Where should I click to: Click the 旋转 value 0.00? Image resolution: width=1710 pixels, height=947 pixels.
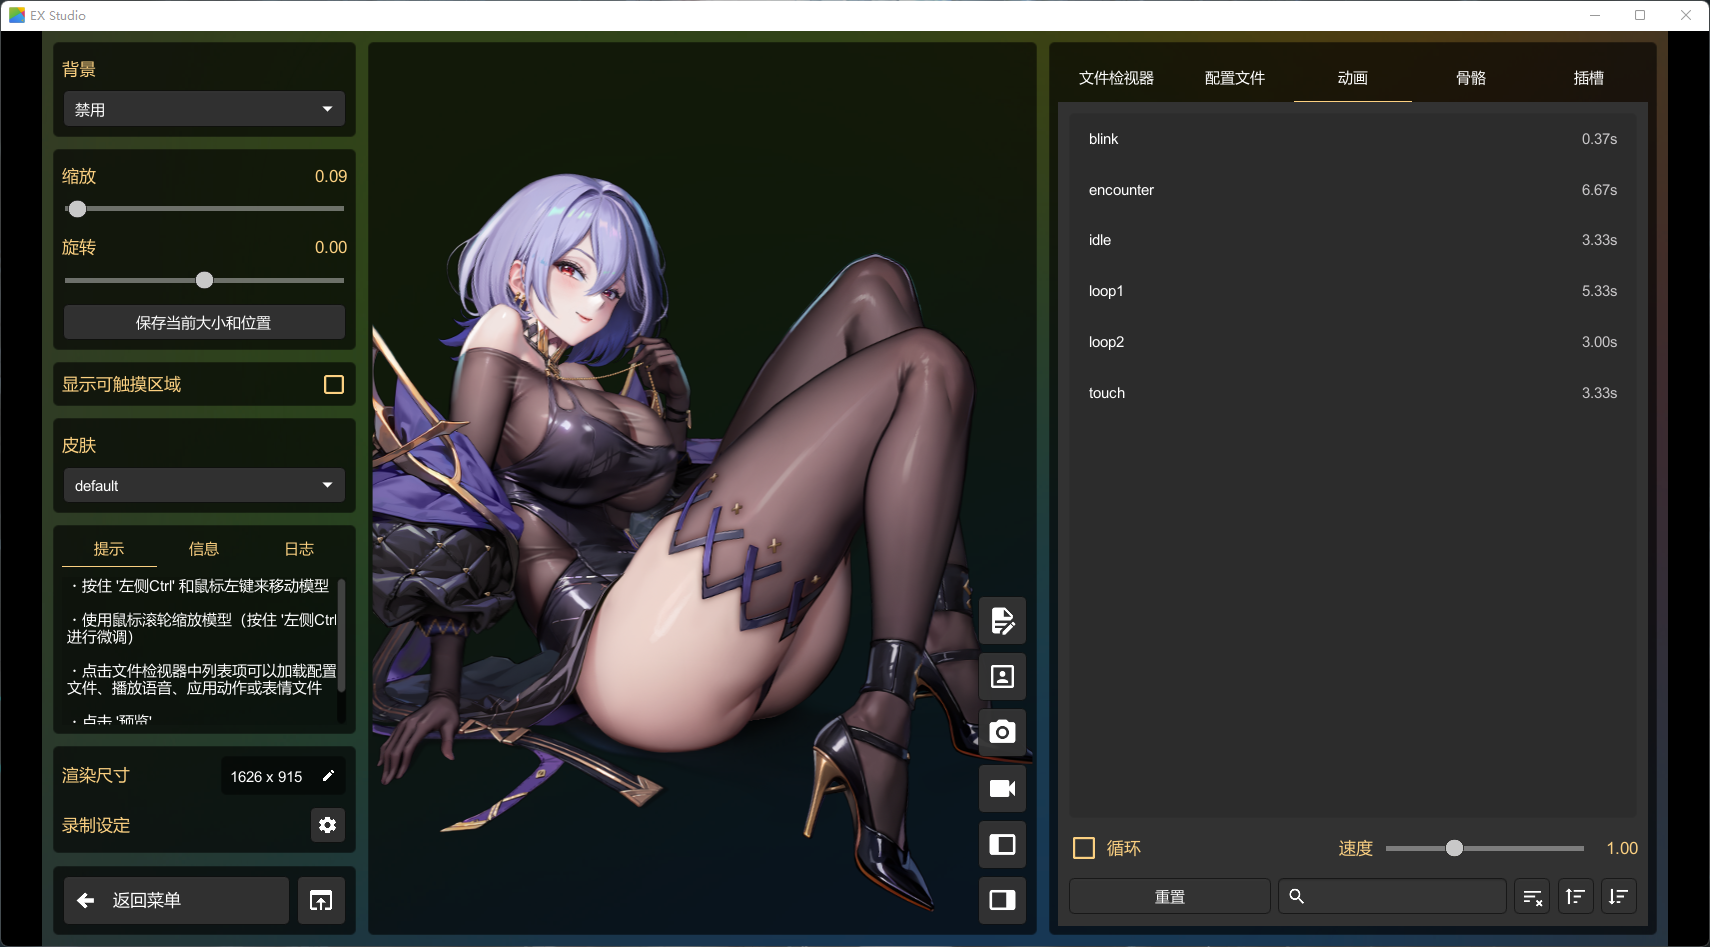(331, 248)
